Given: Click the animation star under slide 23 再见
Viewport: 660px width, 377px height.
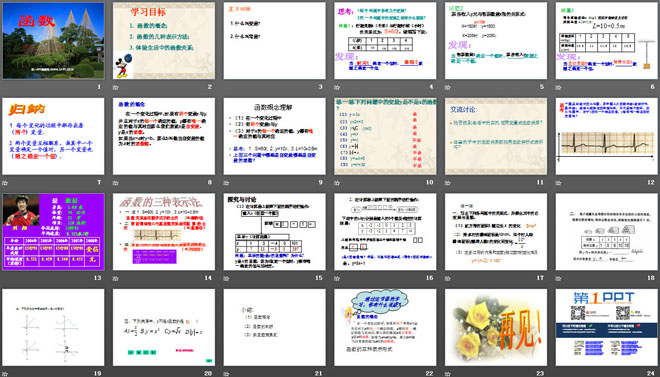Looking at the screenshot, I should [x=447, y=374].
